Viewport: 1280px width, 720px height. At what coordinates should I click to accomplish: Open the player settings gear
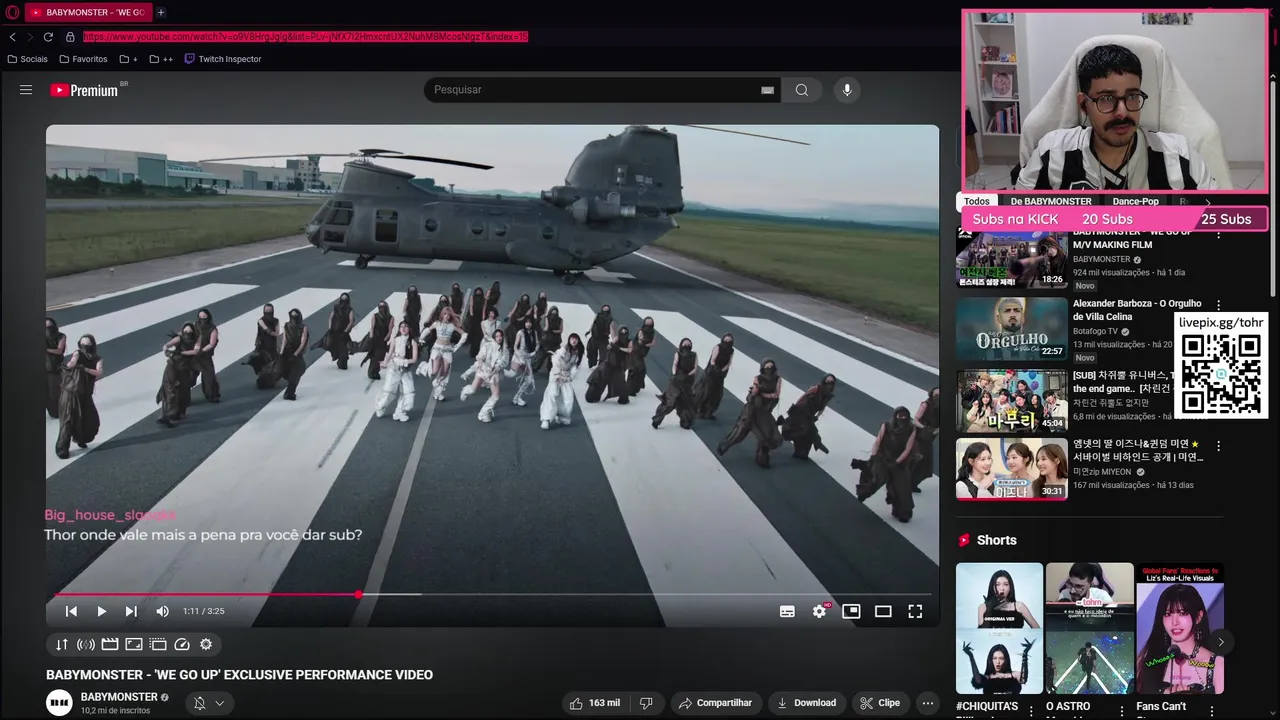820,611
